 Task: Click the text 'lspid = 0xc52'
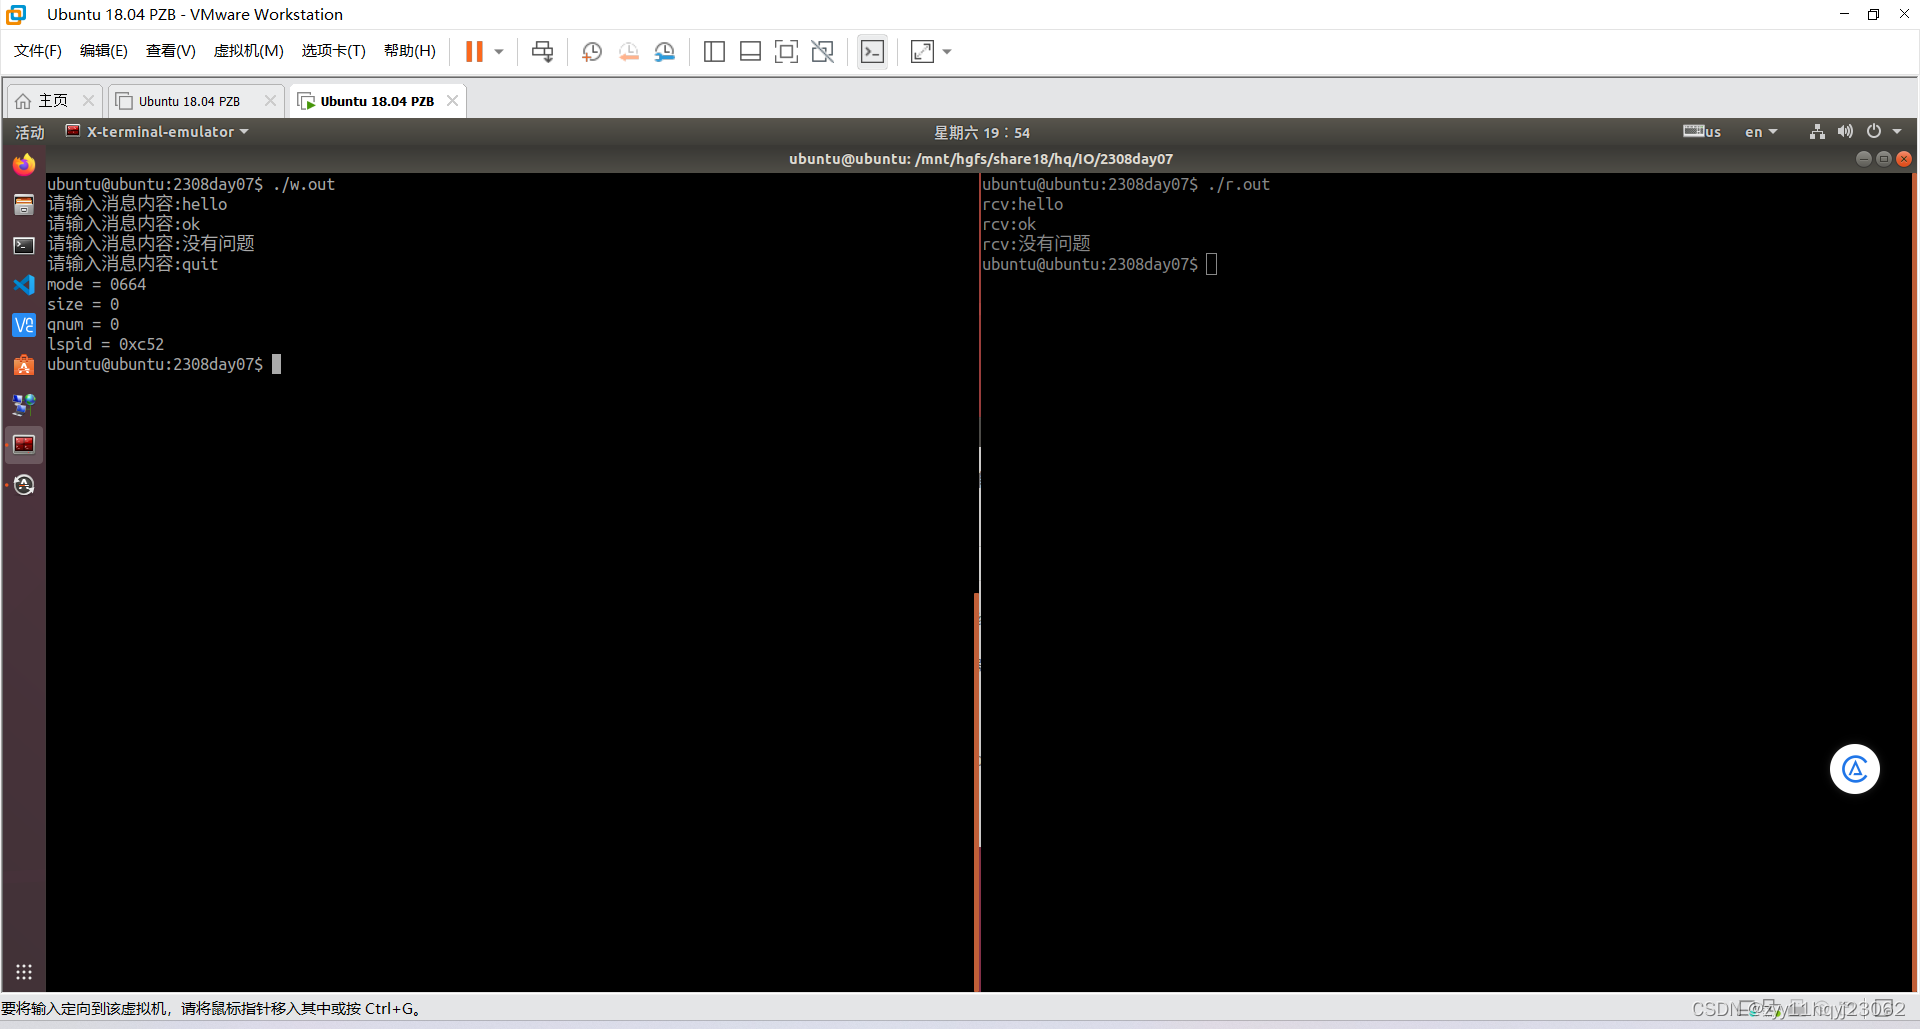105,344
